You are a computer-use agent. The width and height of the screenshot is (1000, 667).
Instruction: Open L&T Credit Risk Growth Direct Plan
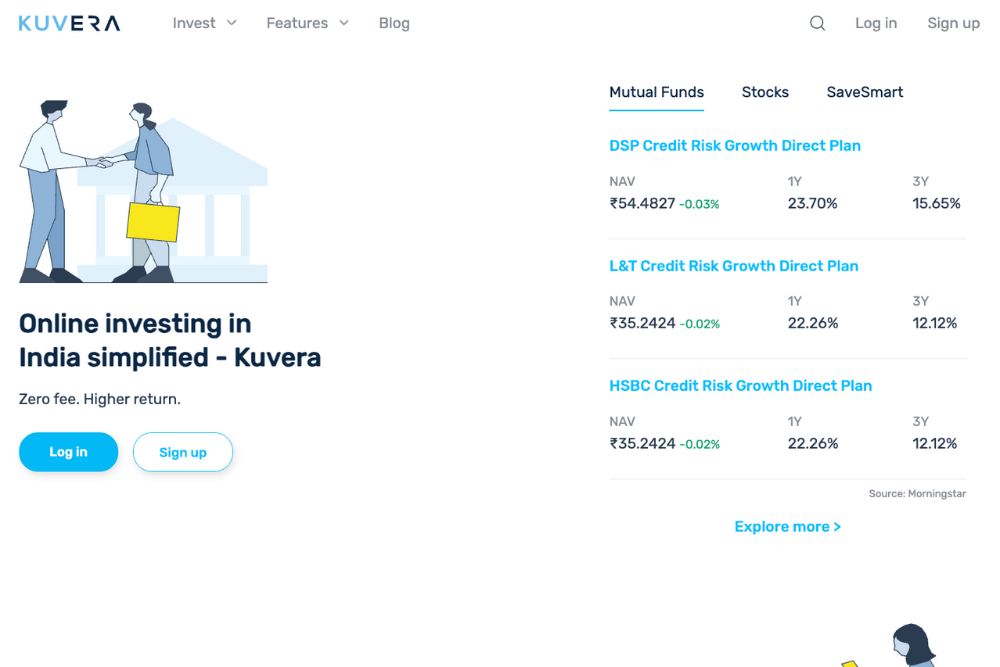pyautogui.click(x=733, y=266)
